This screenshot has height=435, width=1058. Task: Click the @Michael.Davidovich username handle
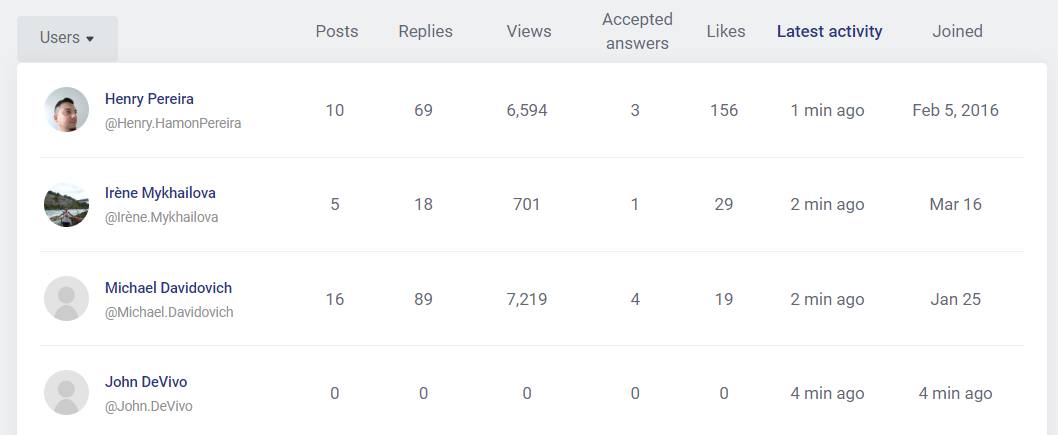point(169,312)
